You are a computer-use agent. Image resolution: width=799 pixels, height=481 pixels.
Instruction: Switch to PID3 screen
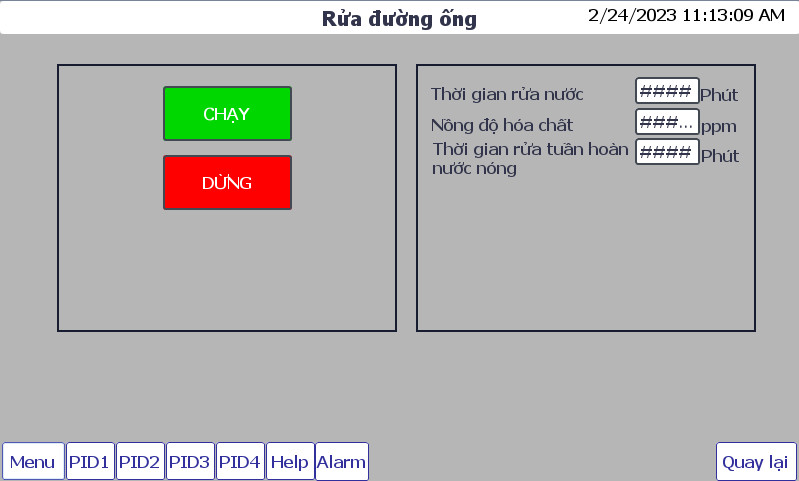click(x=190, y=462)
